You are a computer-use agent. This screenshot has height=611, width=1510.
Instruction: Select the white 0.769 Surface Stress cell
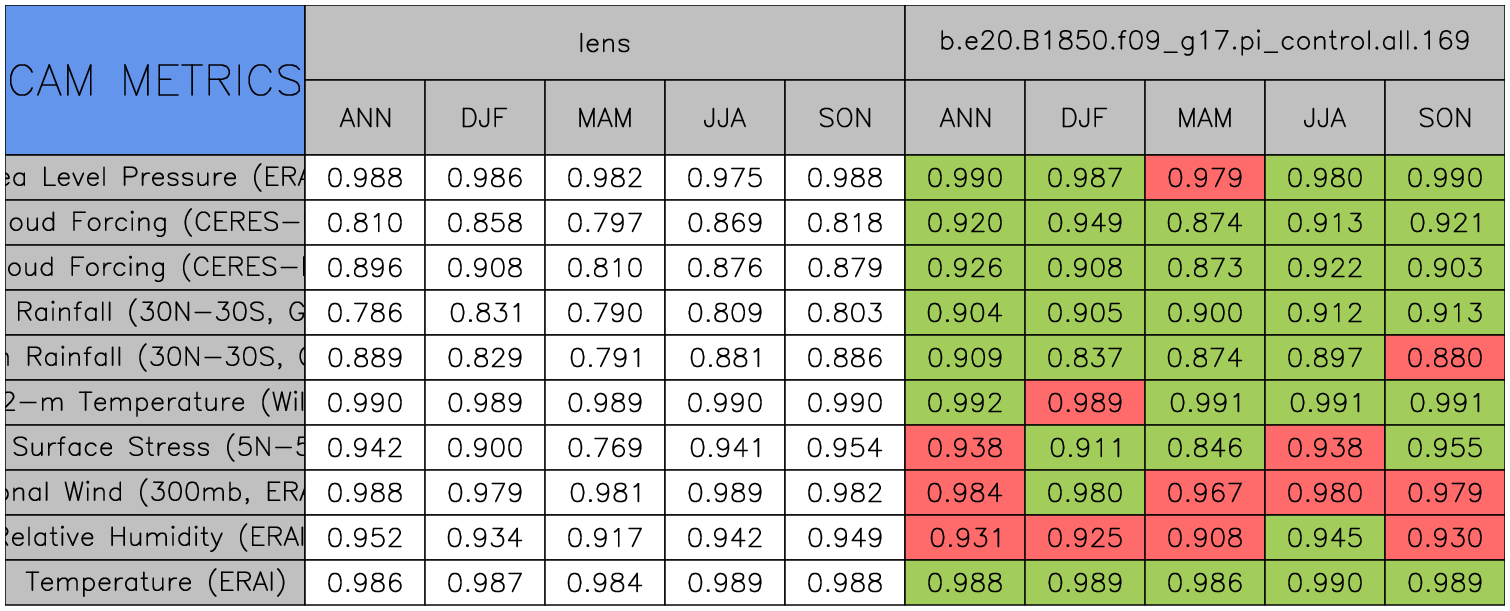[x=604, y=447]
